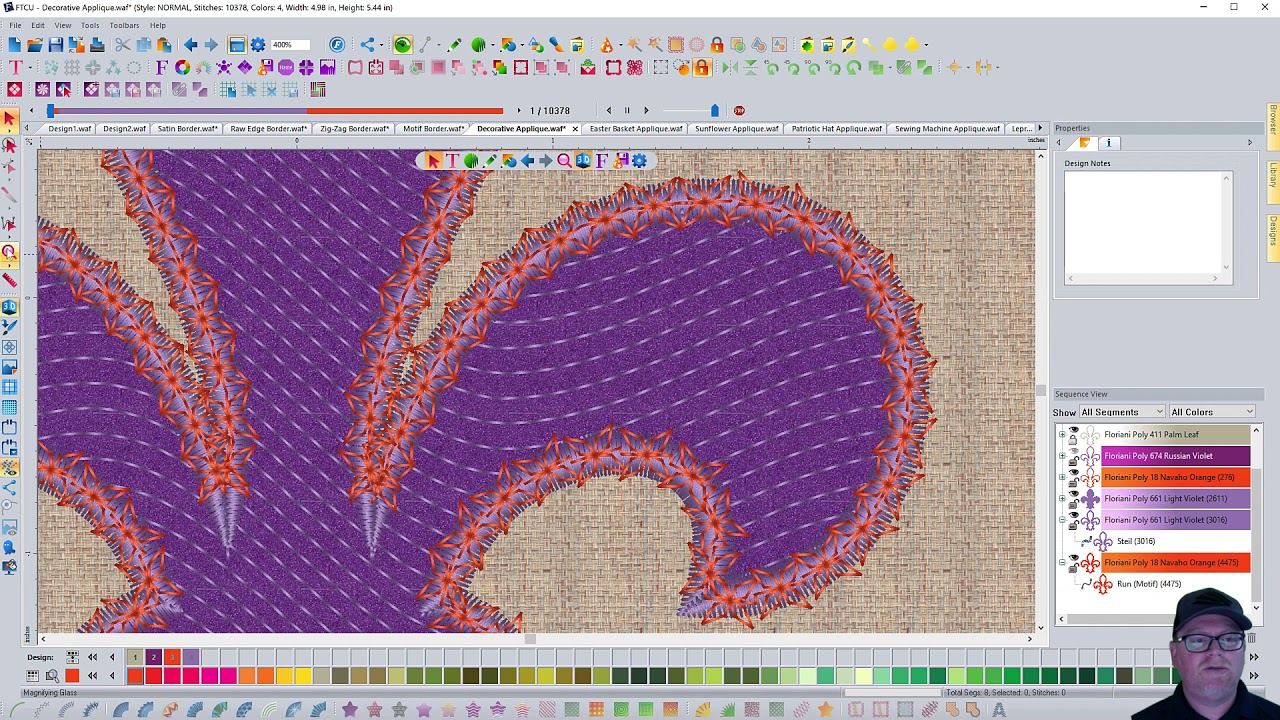Click the applique icon with the red diamond
Viewport: 1280px width, 720px height.
(14, 90)
